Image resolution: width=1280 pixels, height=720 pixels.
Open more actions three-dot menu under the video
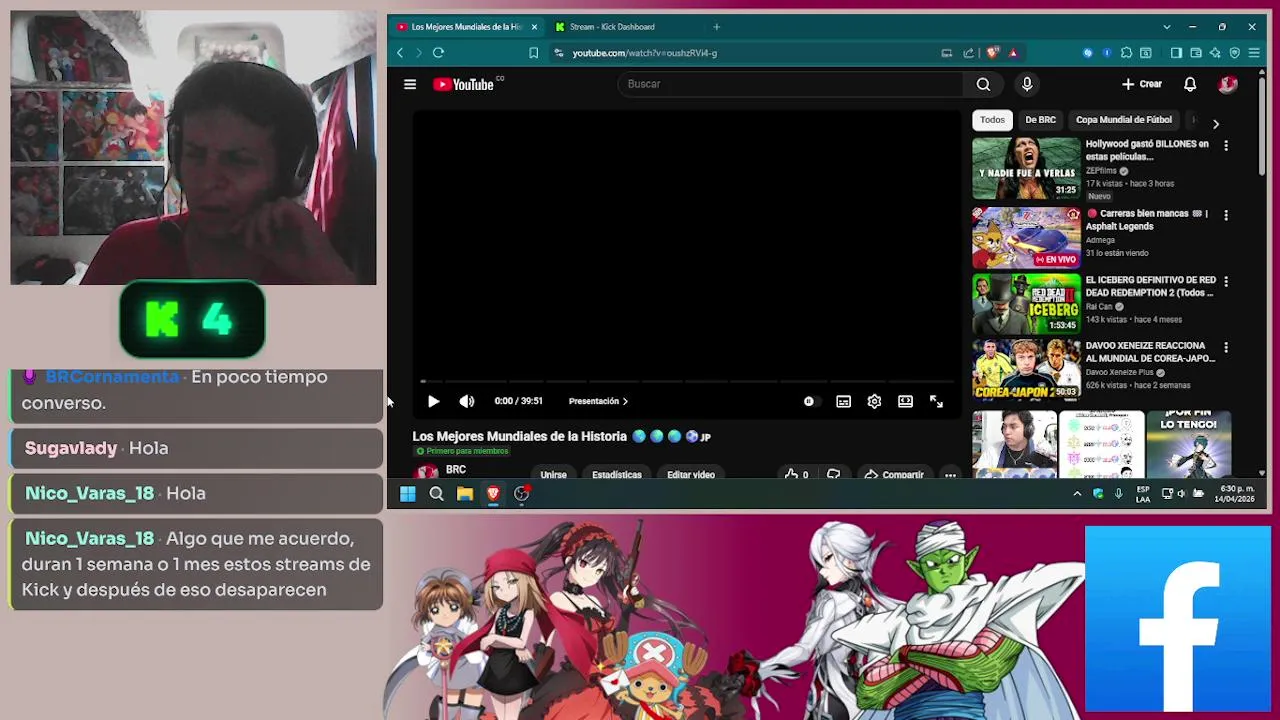pos(950,474)
